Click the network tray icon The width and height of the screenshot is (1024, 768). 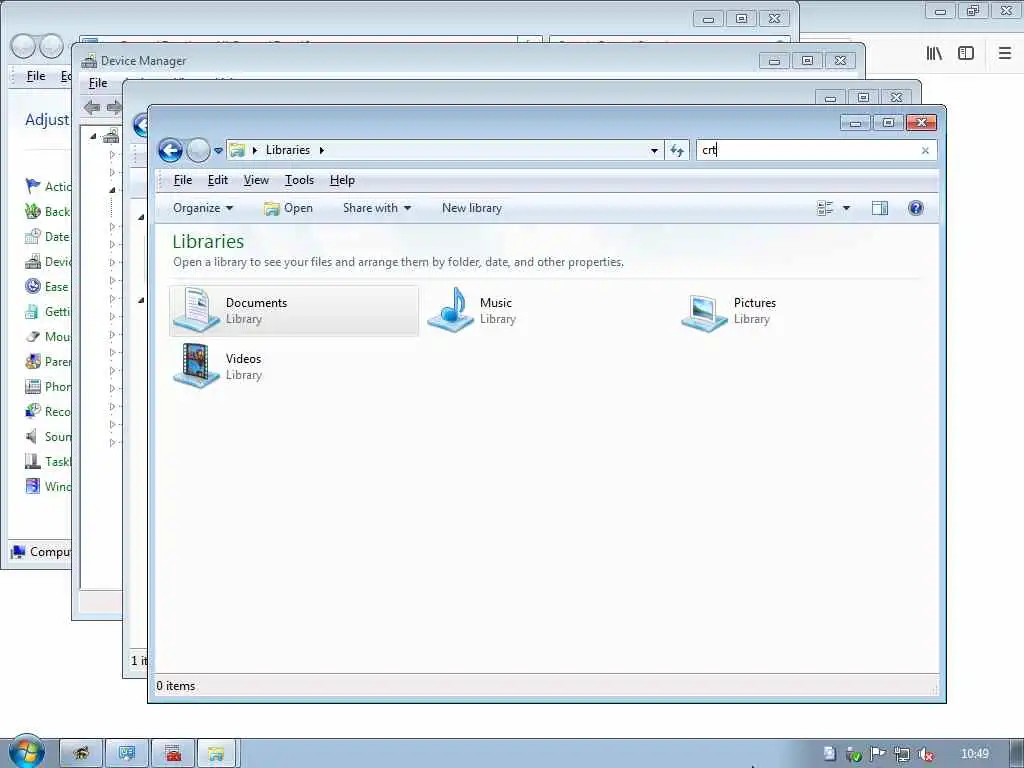point(902,754)
